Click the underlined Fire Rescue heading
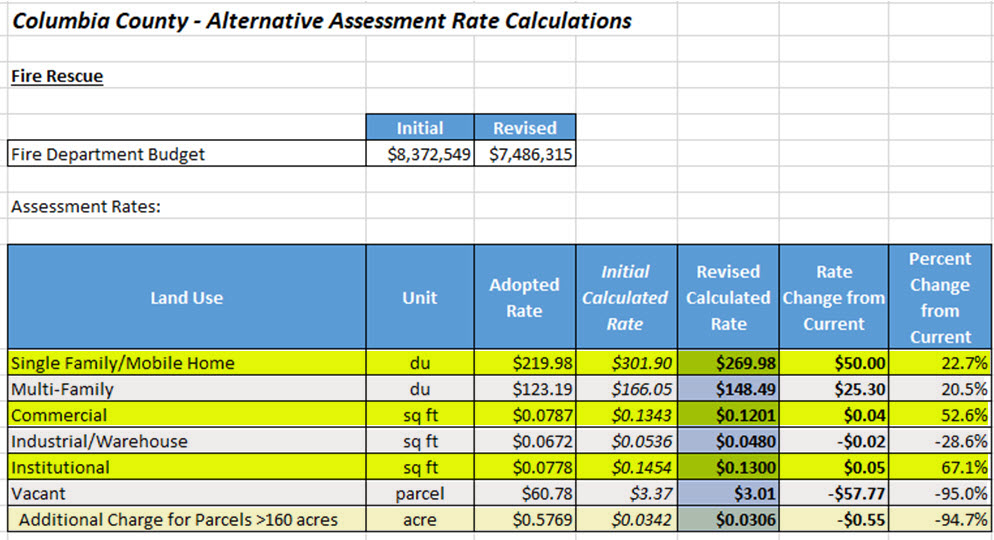 tap(57, 76)
